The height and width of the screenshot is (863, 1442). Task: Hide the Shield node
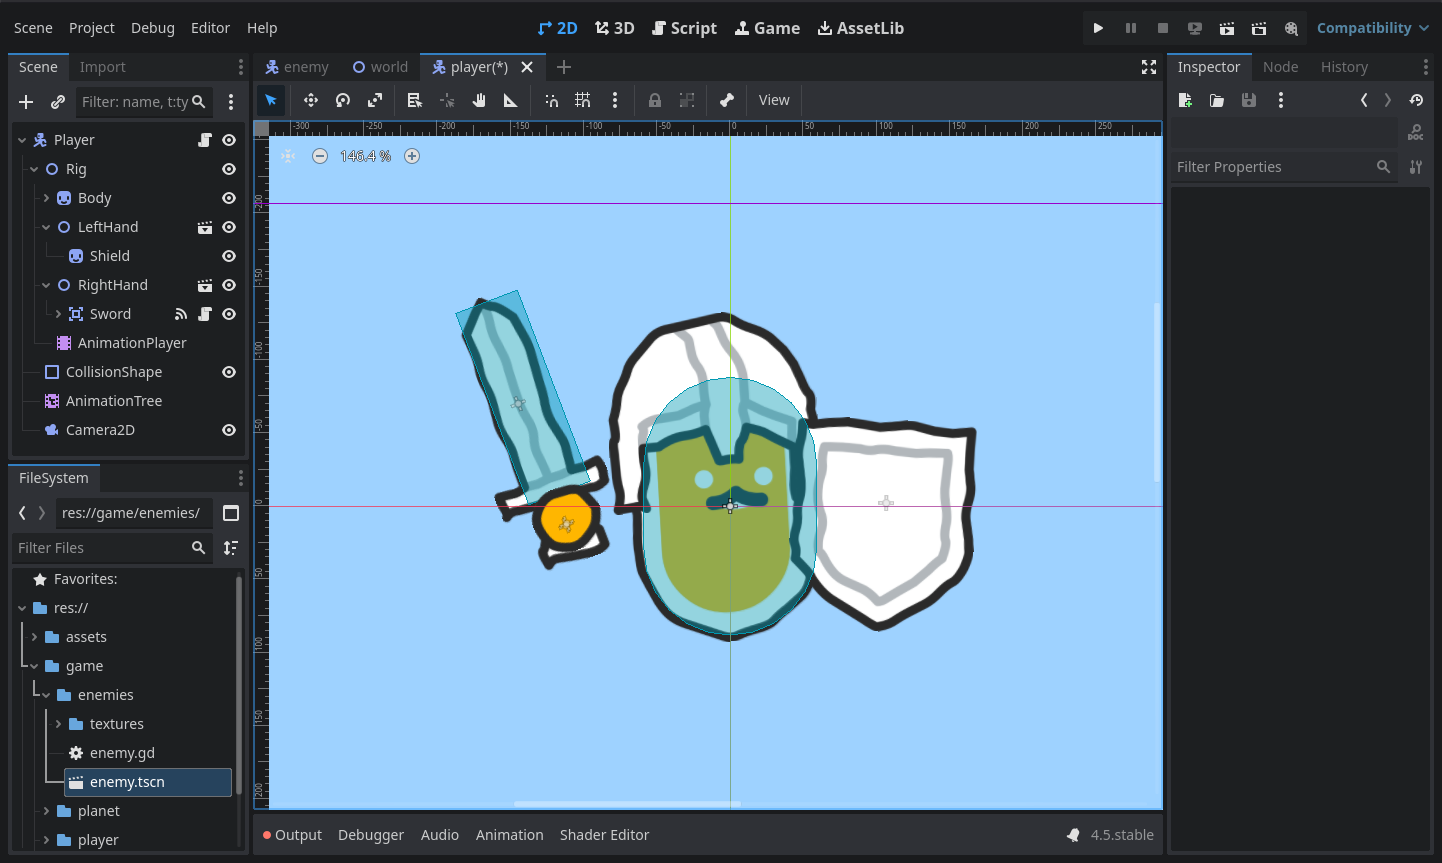tap(229, 256)
